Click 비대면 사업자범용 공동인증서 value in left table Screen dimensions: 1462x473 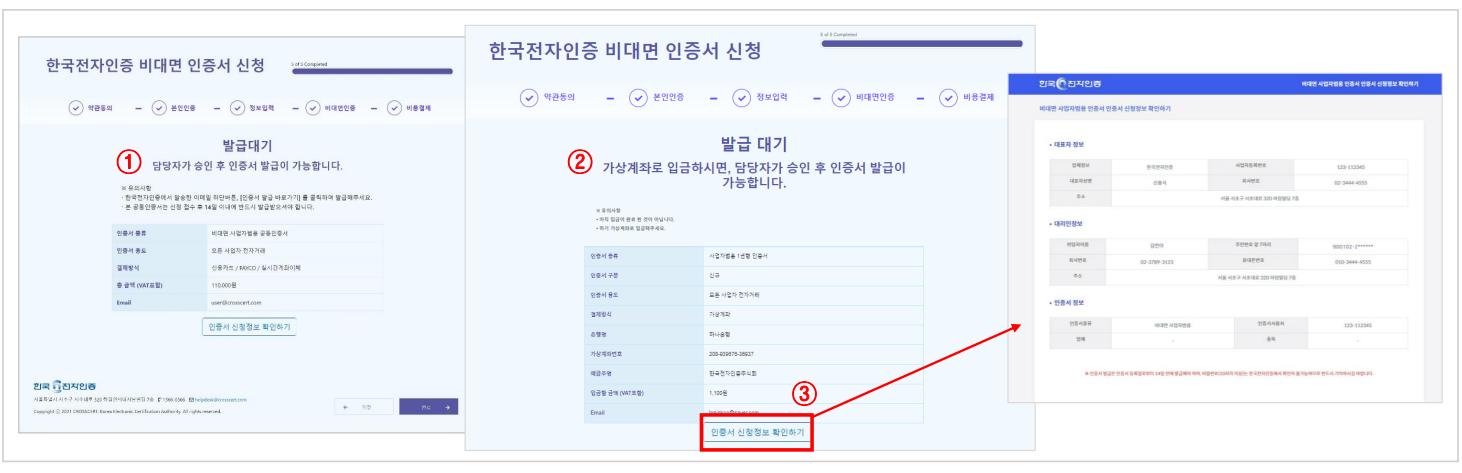click(x=249, y=231)
